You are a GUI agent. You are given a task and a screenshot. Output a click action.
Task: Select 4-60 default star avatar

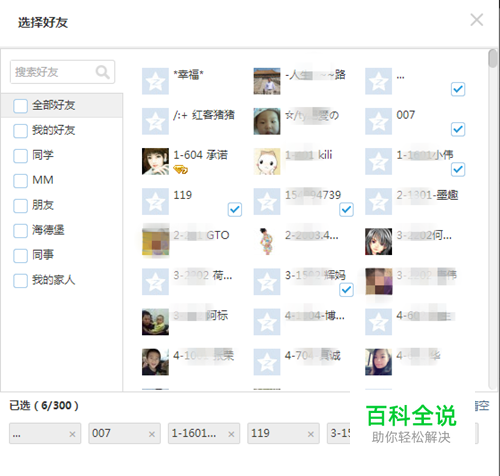point(378,322)
